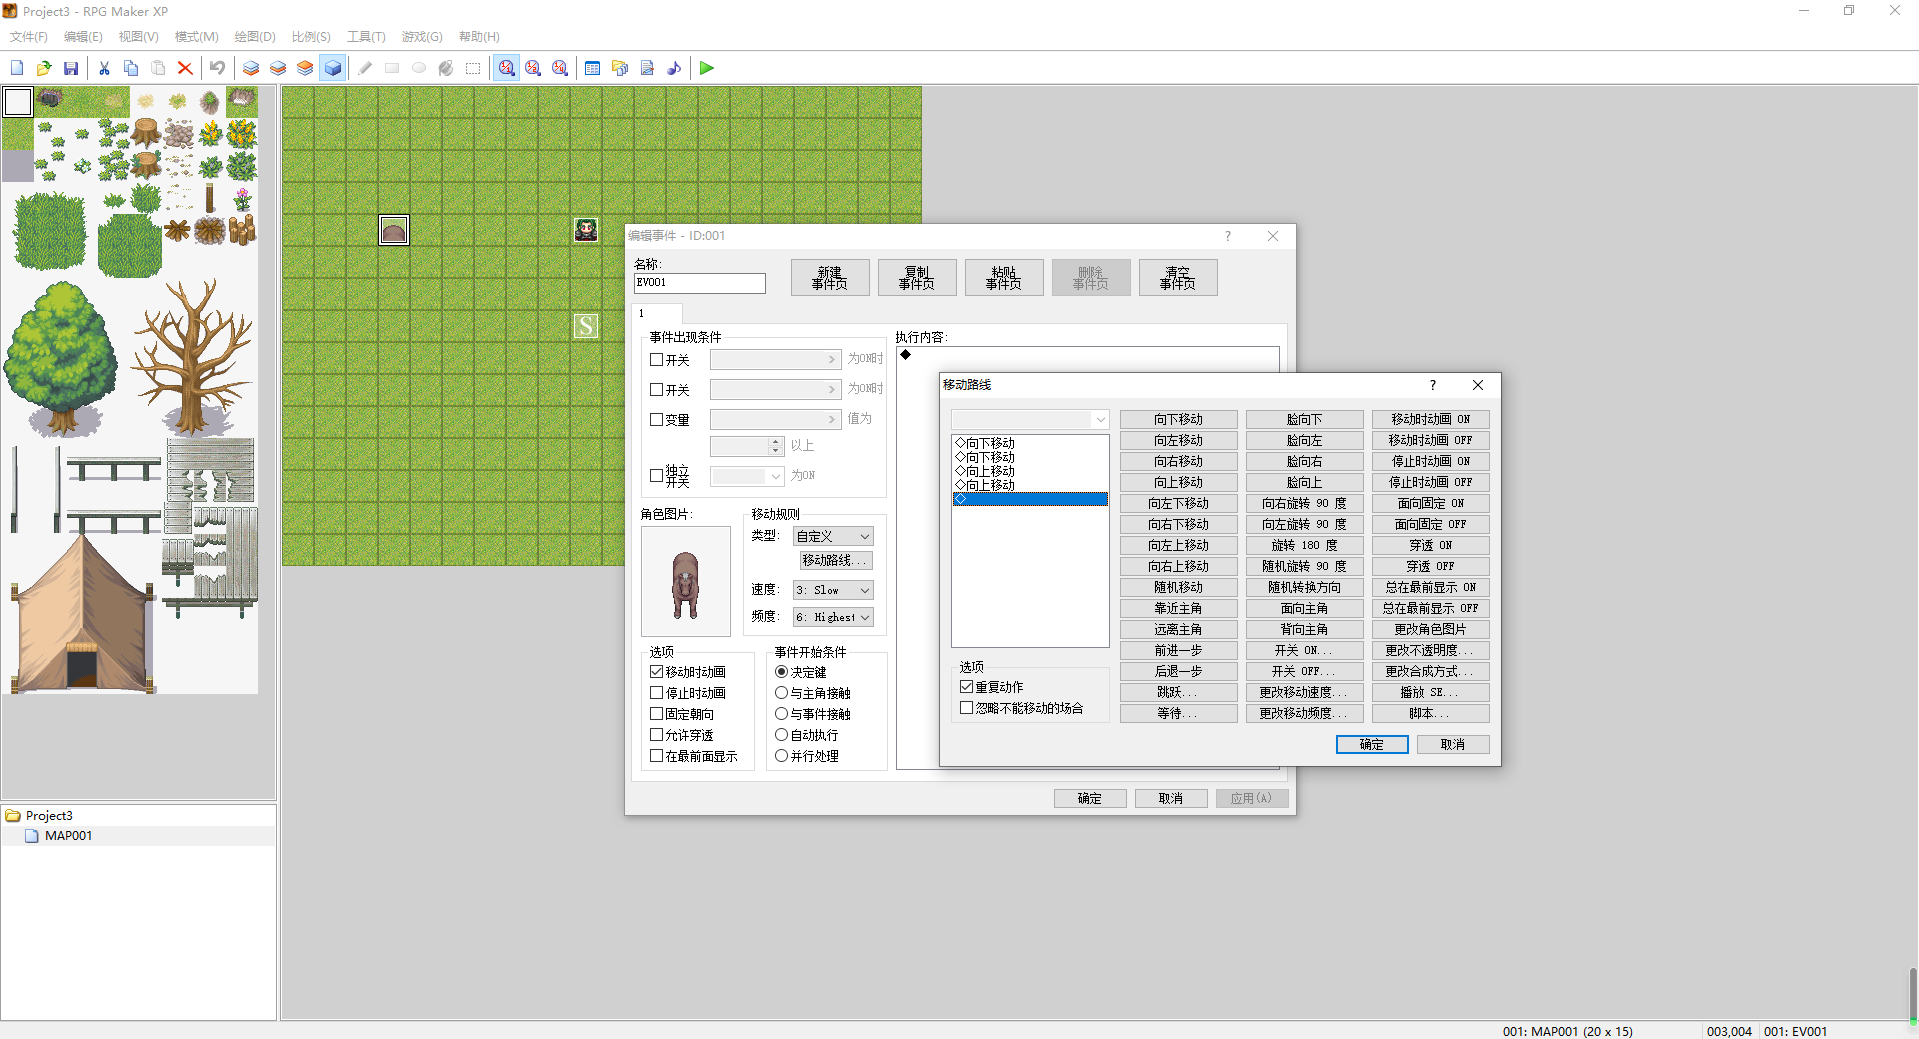This screenshot has height=1039, width=1919.
Task: Select the Layer 1 mode icon
Action: 251,68
